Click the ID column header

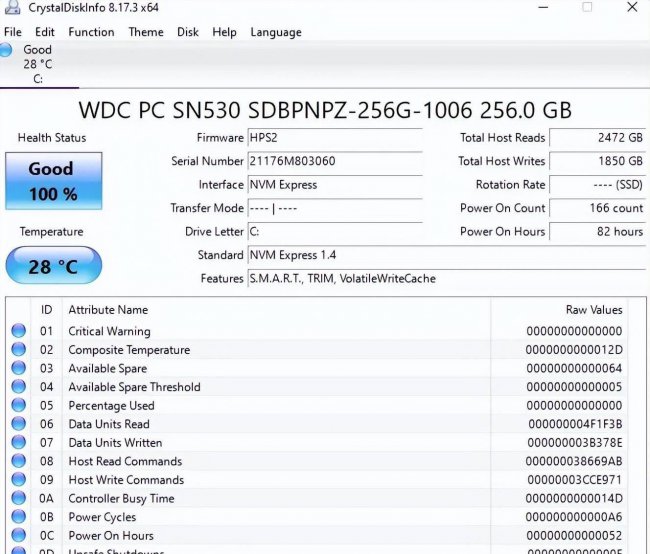click(x=46, y=310)
